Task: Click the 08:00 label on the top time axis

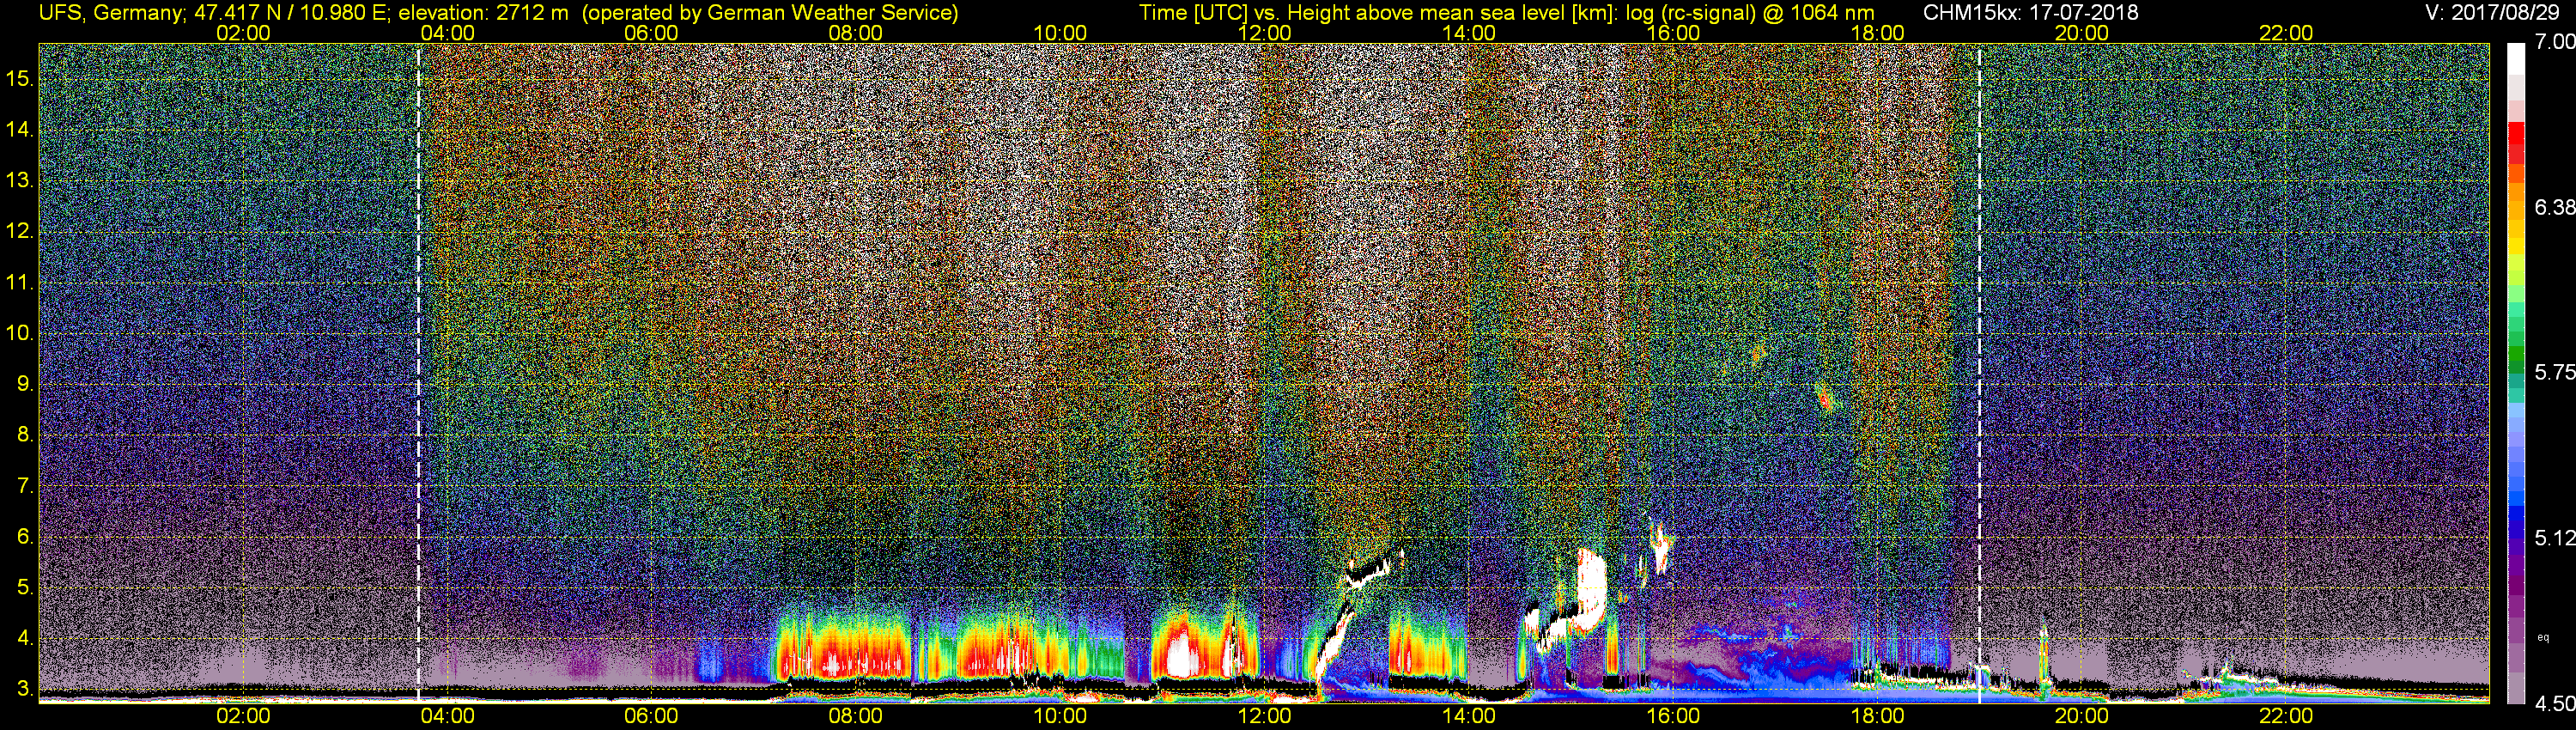Action: (855, 33)
